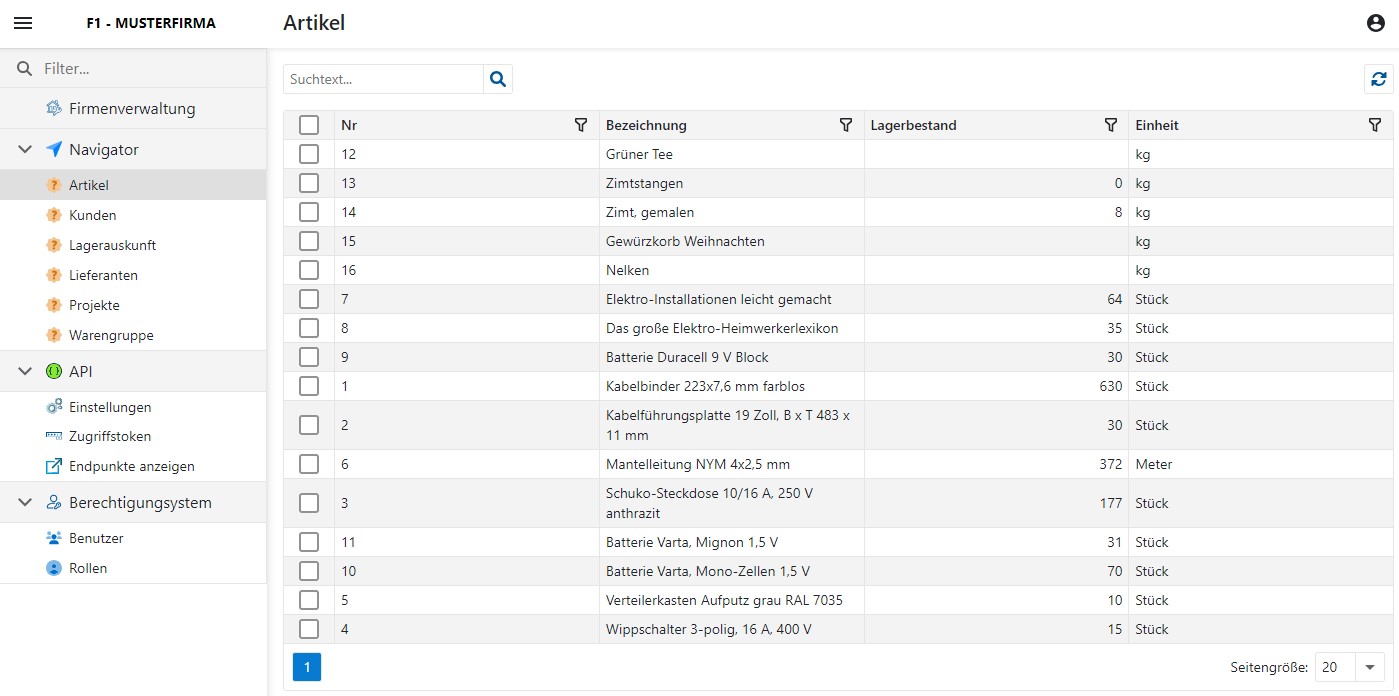Click the Suchtext search field
The height and width of the screenshot is (696, 1399).
(x=383, y=79)
